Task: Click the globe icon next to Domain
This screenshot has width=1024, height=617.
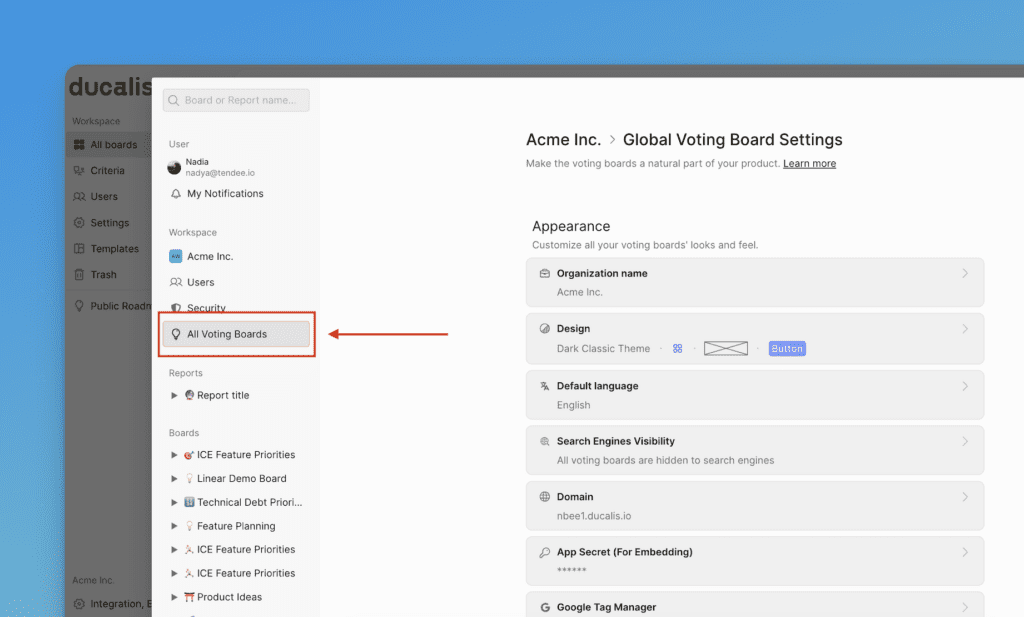Action: point(545,497)
